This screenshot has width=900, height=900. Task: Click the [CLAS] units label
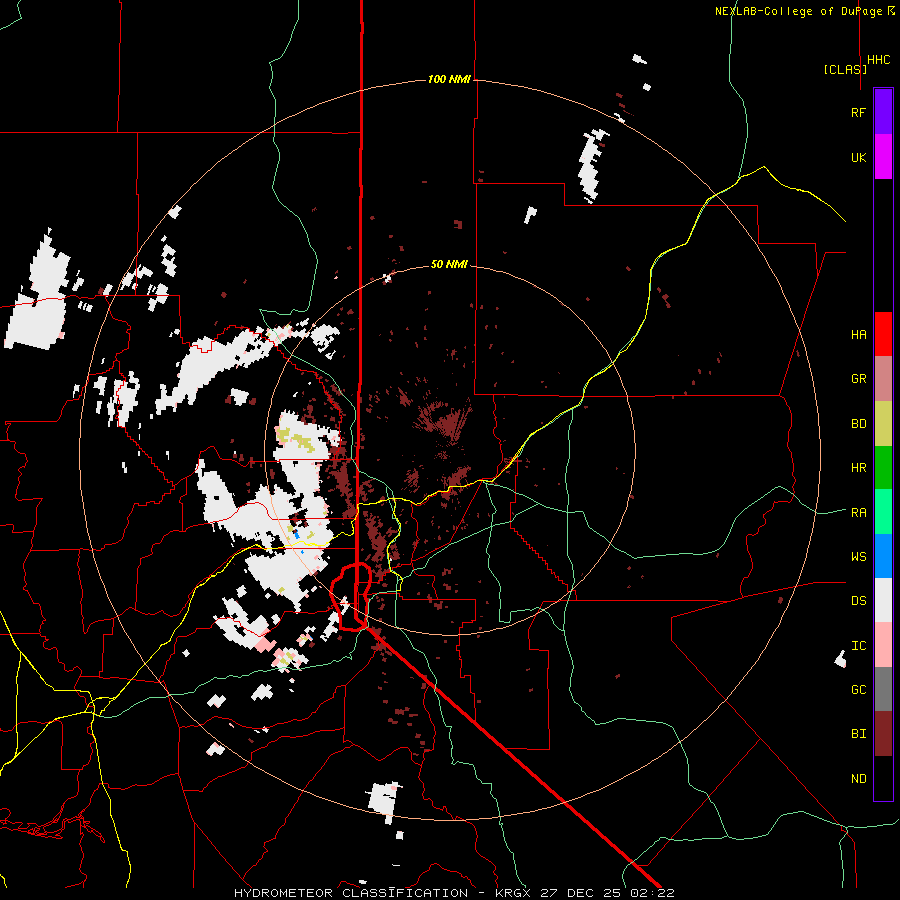click(845, 69)
